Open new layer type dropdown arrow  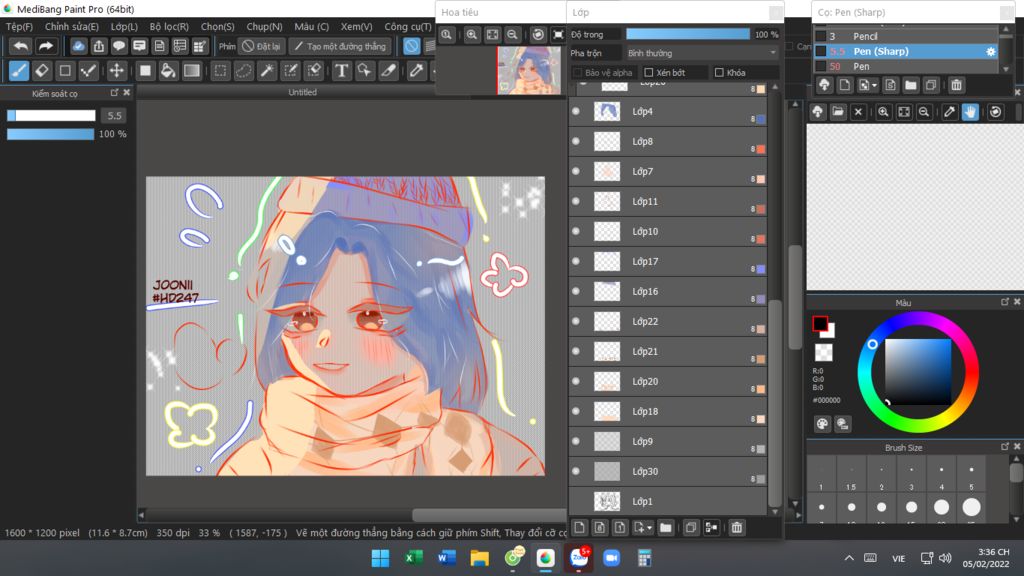tap(649, 528)
